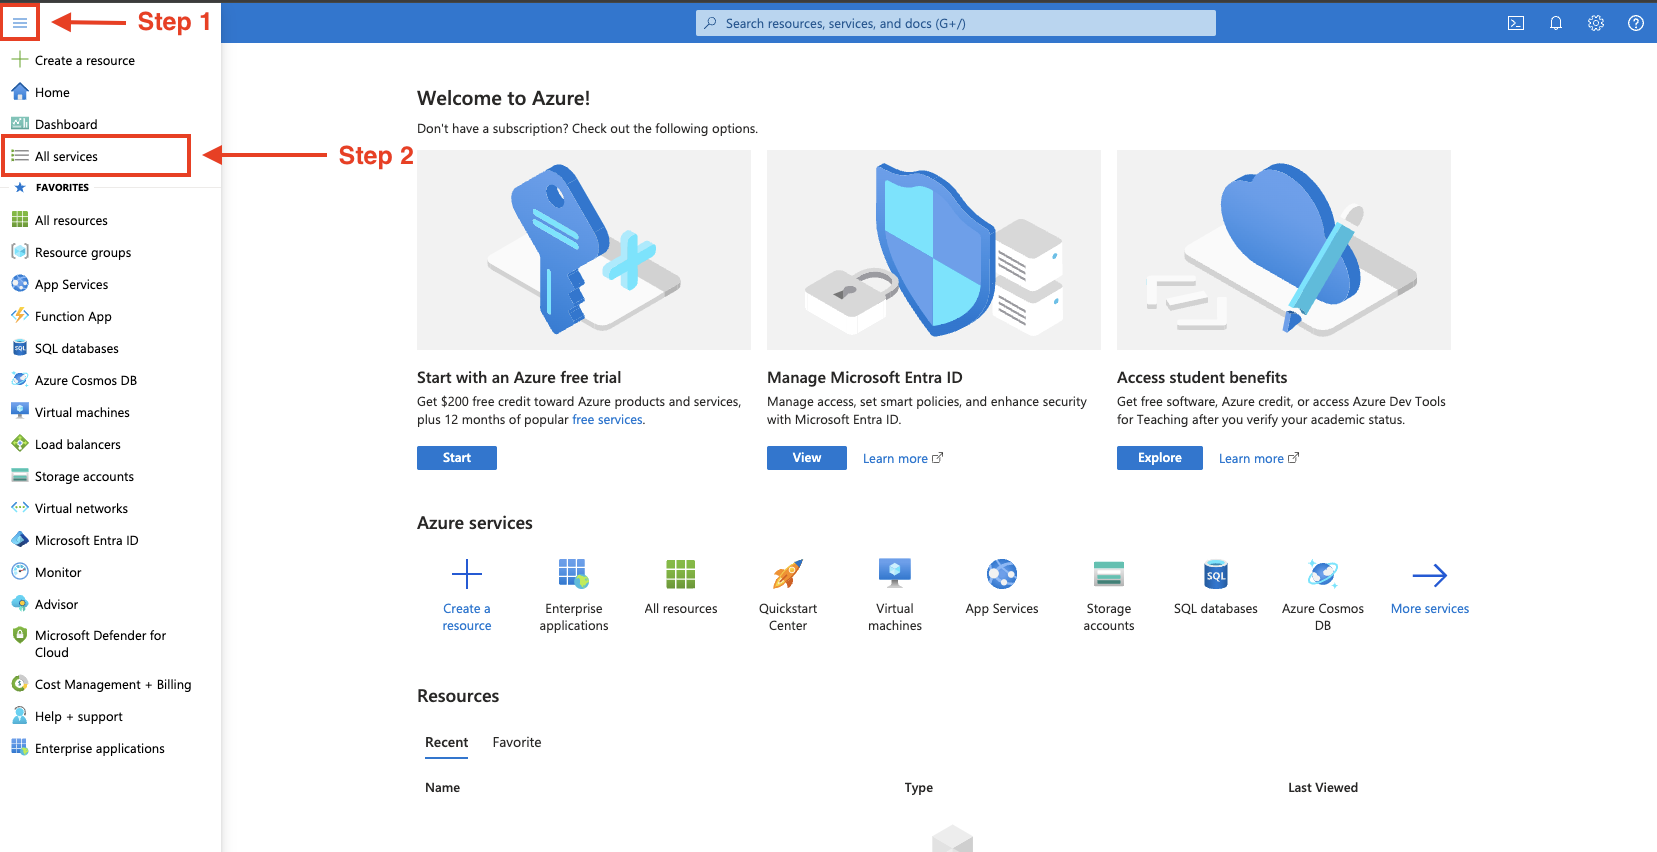Image resolution: width=1657 pixels, height=852 pixels.
Task: Click Type column header
Action: point(919,788)
